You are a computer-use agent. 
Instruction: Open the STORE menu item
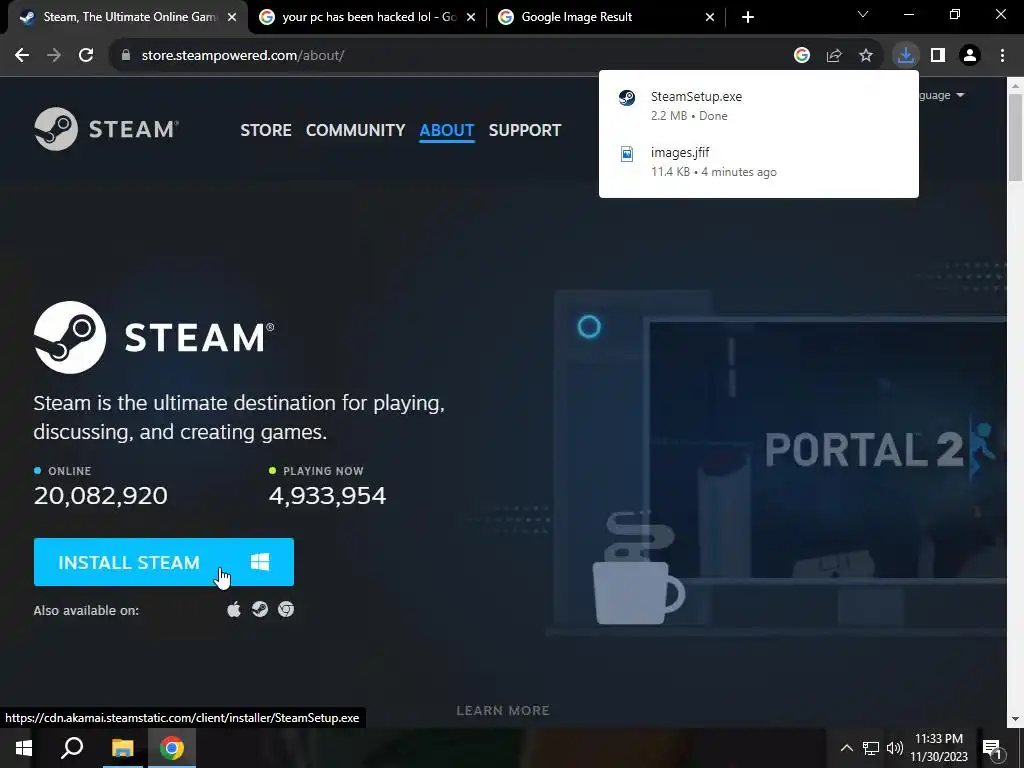tap(266, 130)
